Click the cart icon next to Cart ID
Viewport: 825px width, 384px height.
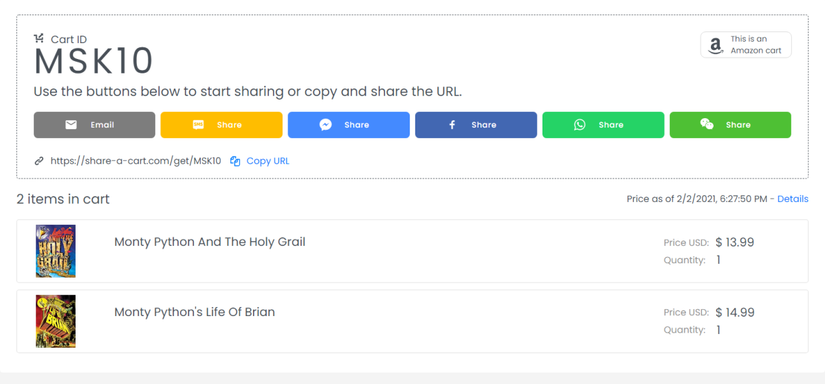(39, 38)
